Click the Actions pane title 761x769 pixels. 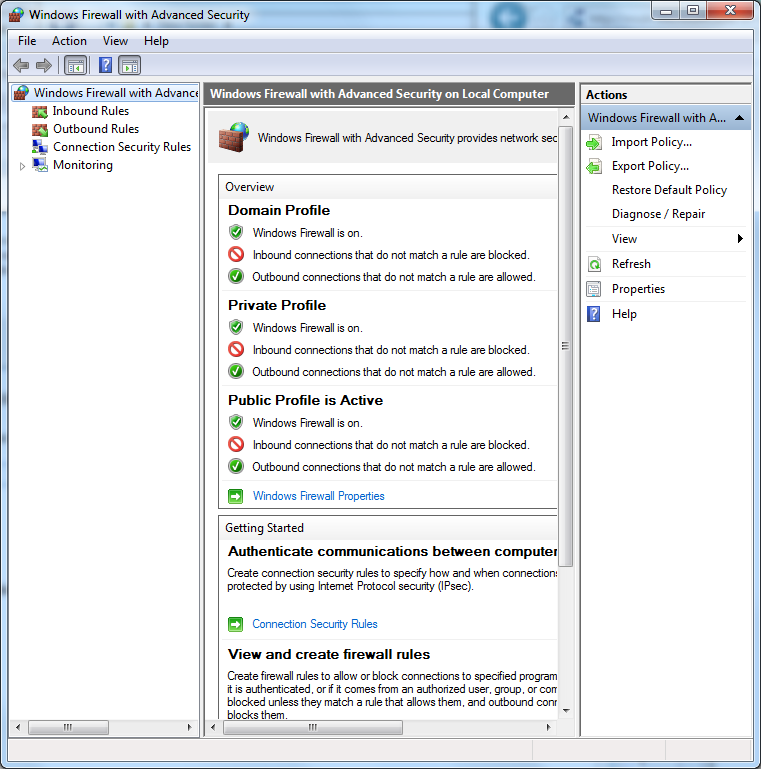click(606, 95)
